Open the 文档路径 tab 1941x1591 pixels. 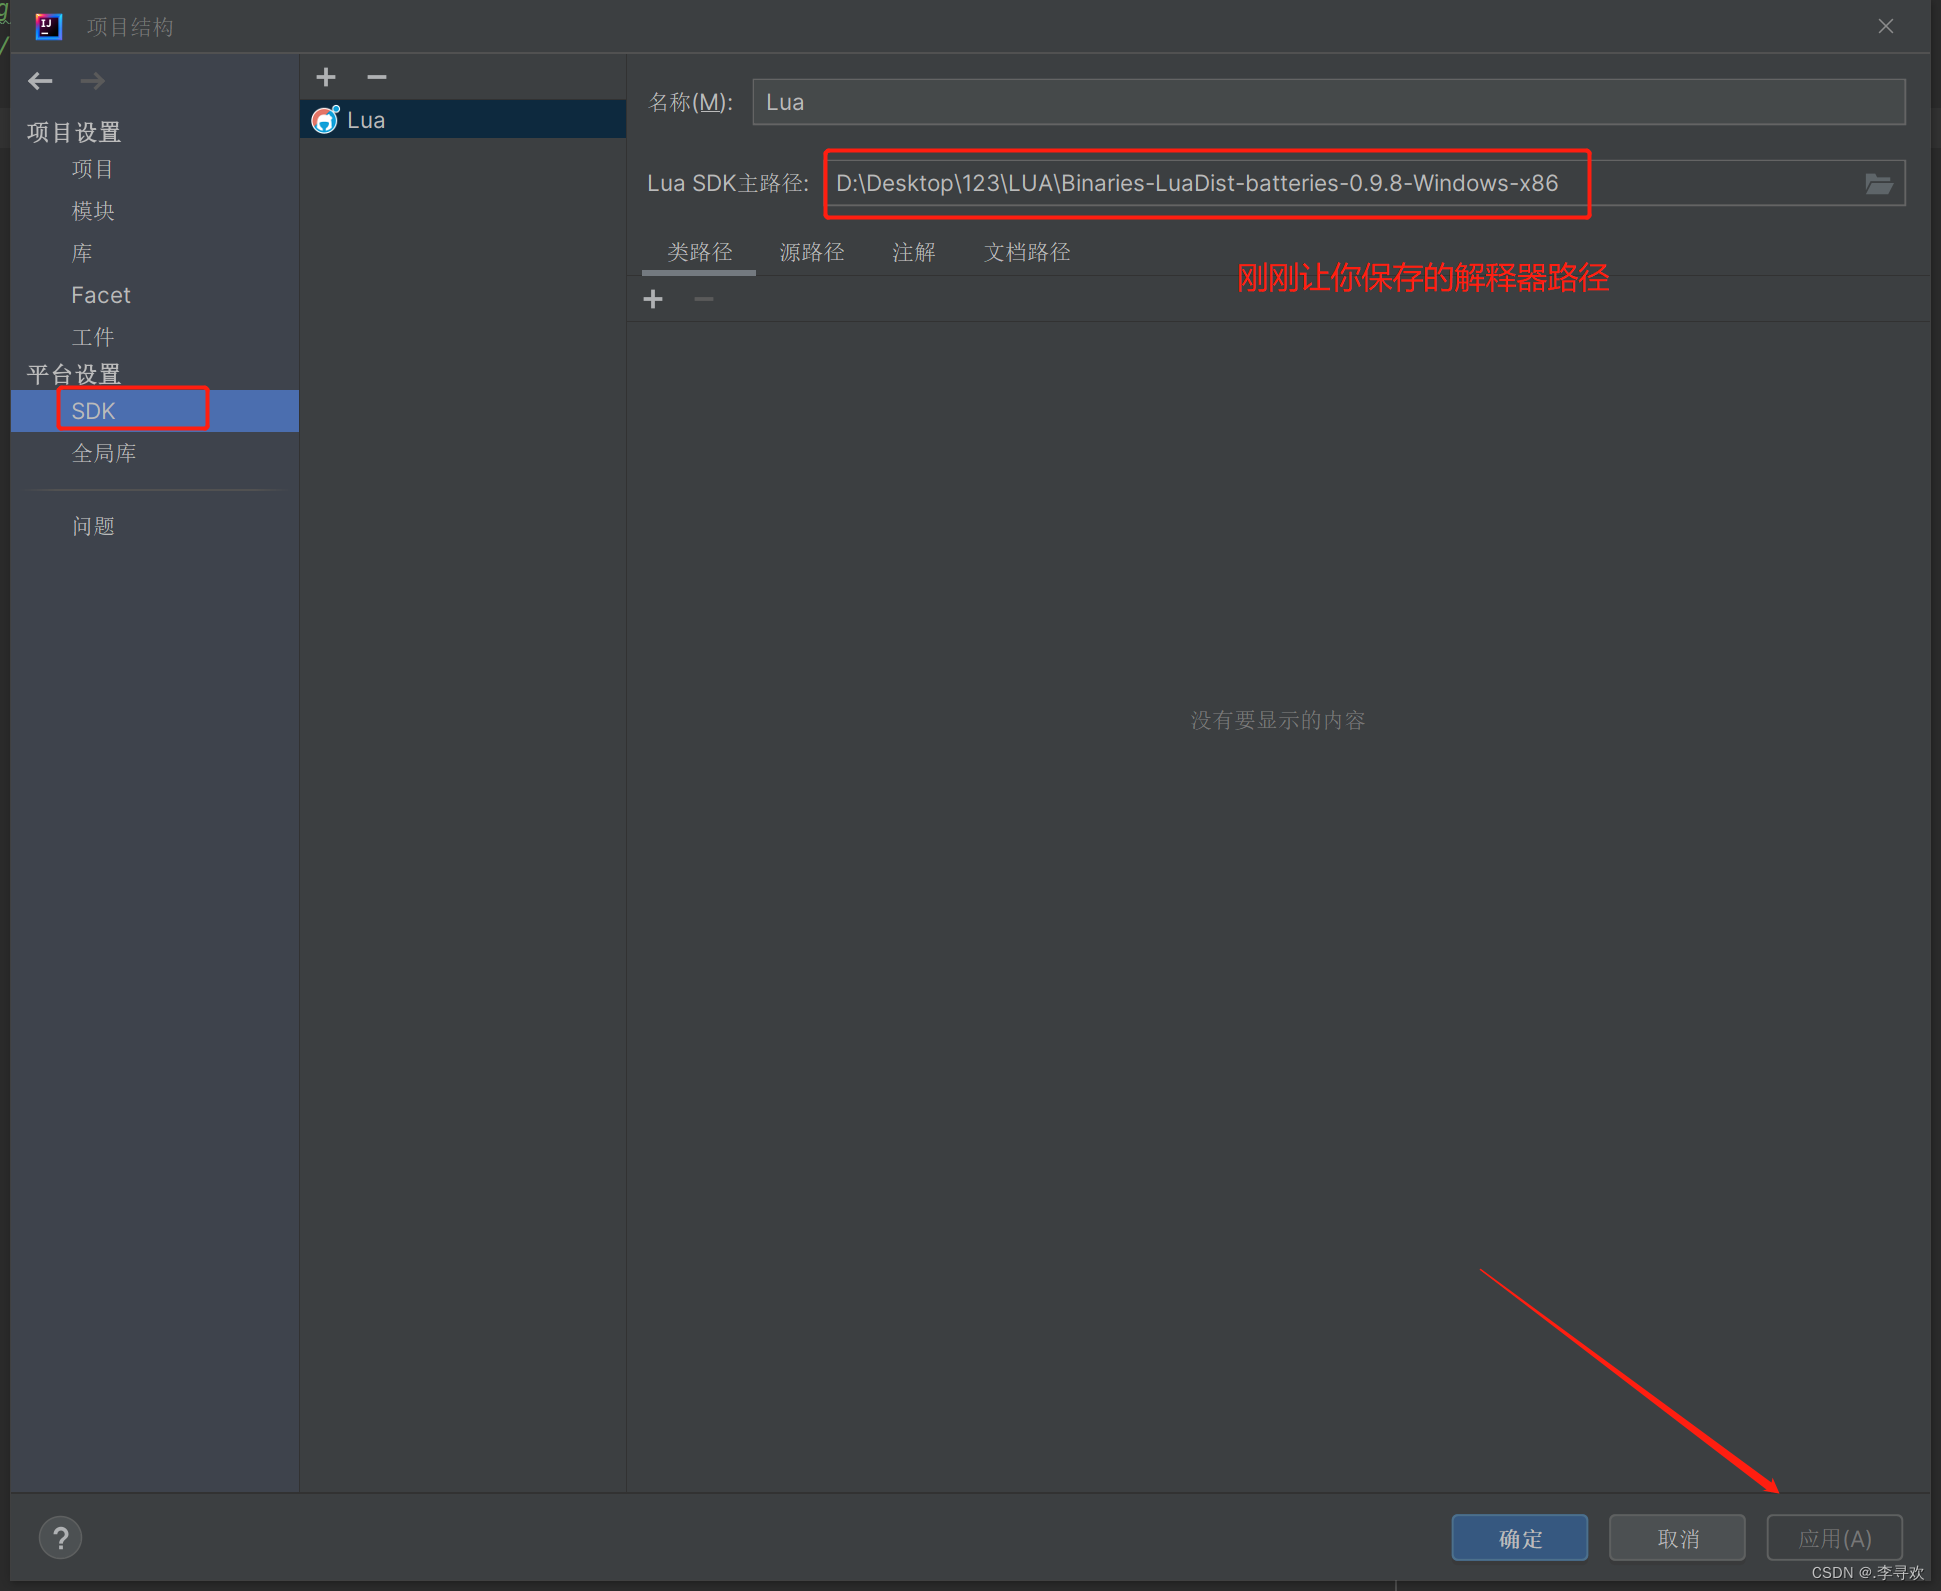1026,252
